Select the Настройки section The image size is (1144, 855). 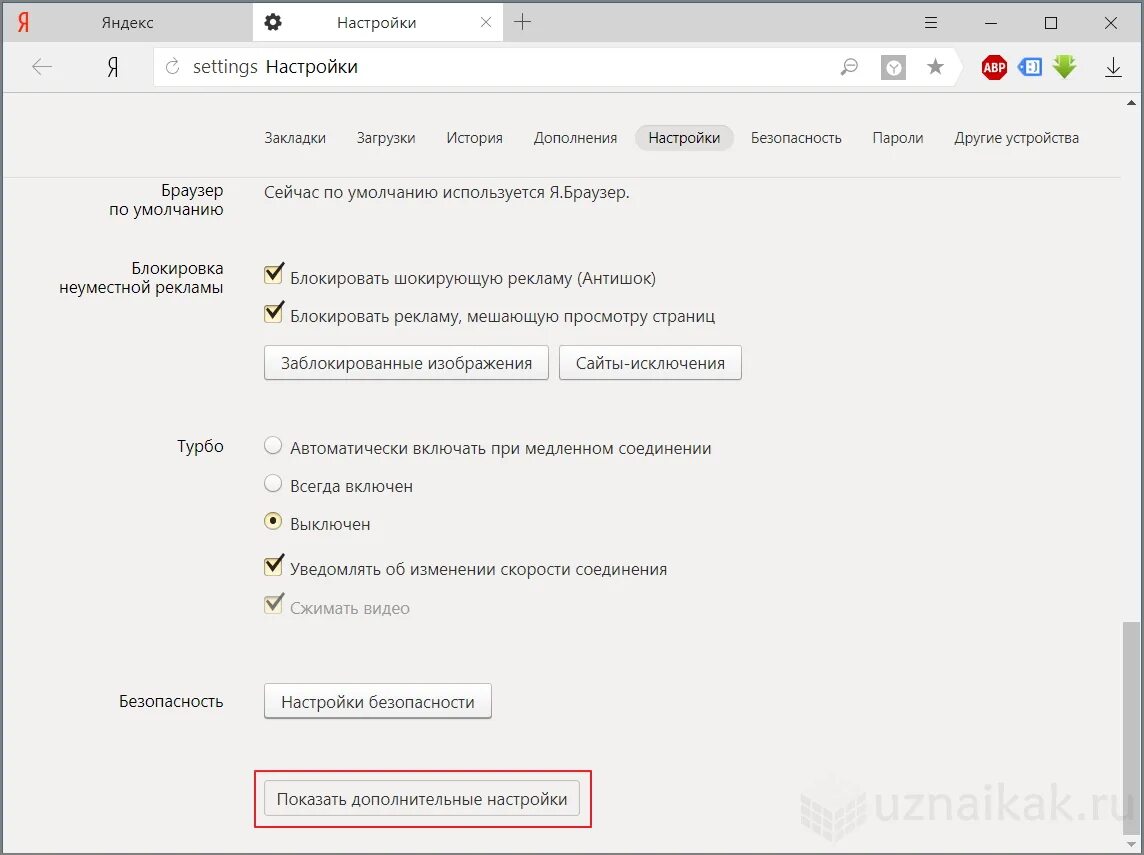[x=684, y=138]
